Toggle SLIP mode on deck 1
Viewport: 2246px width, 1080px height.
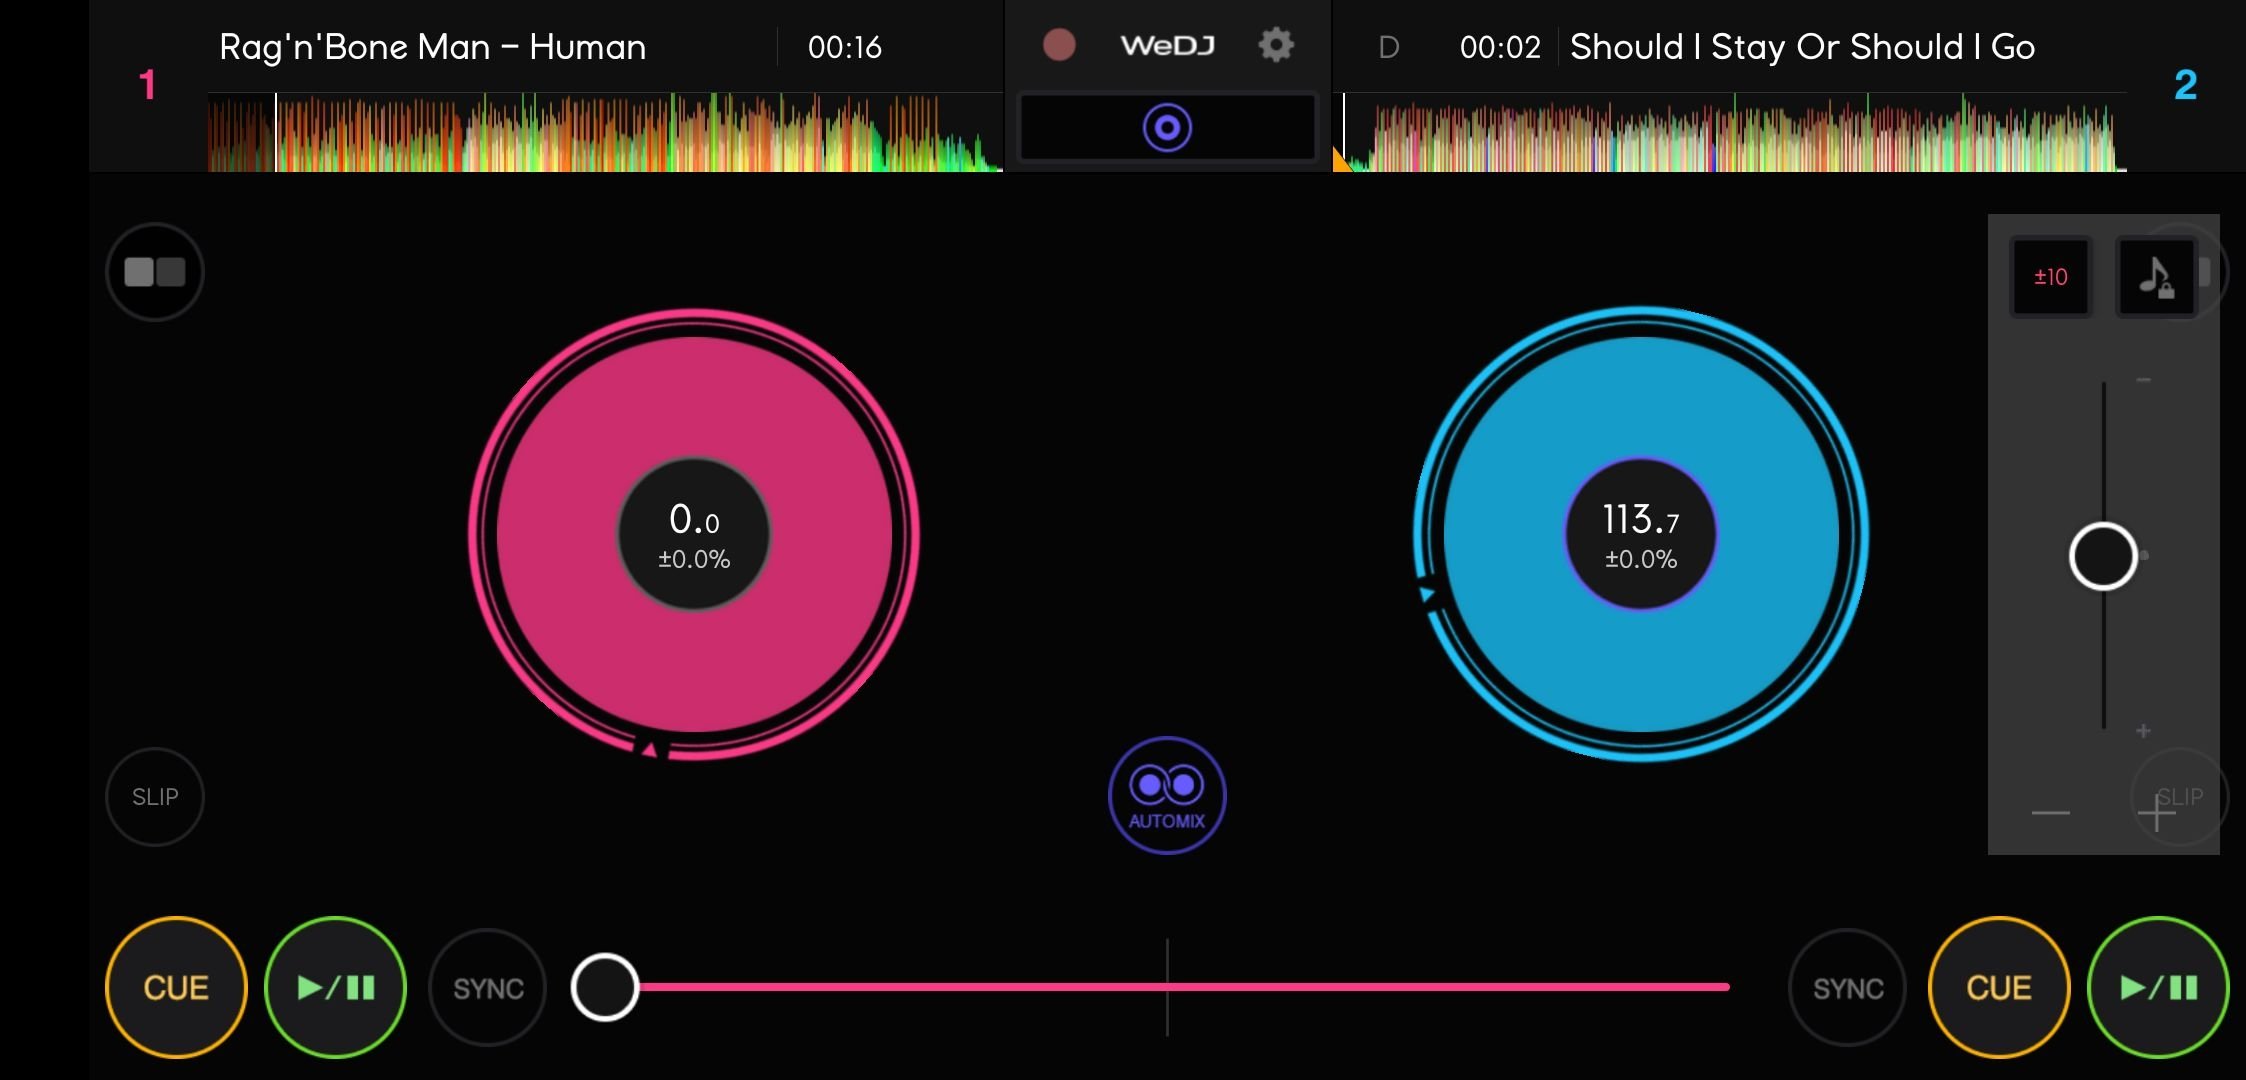click(x=155, y=796)
